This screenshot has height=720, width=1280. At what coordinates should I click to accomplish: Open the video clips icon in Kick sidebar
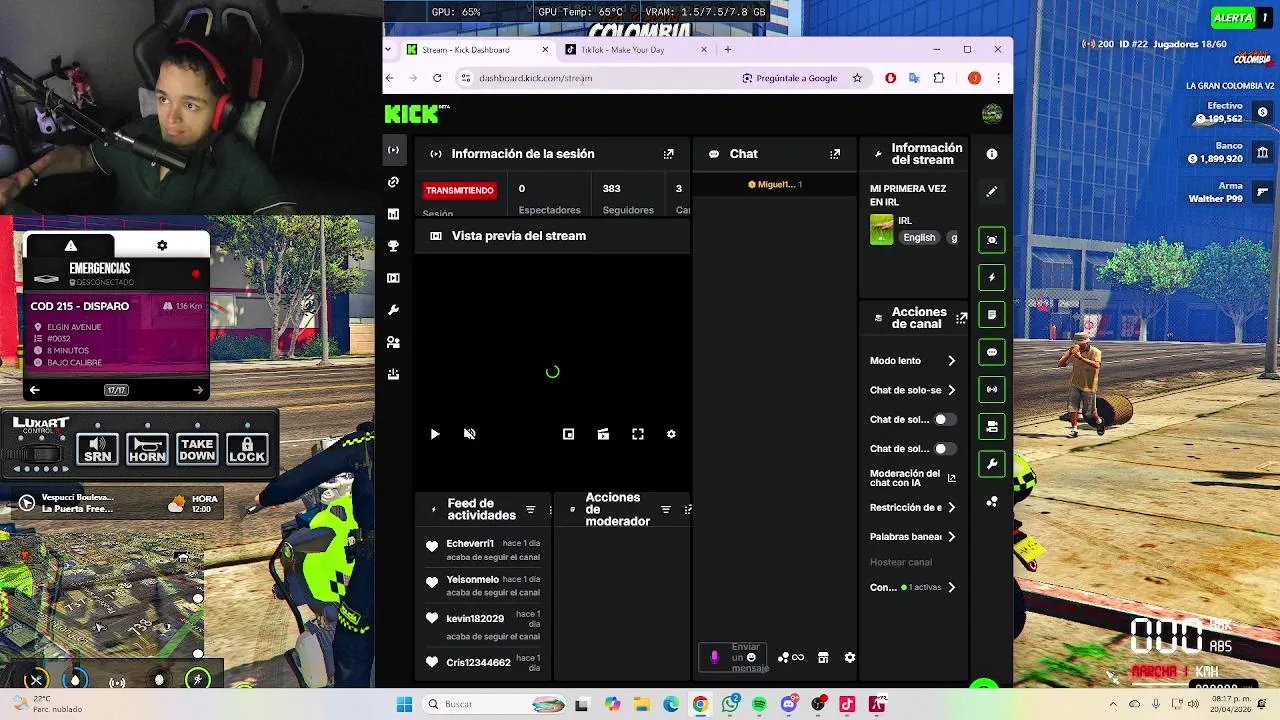tap(393, 278)
